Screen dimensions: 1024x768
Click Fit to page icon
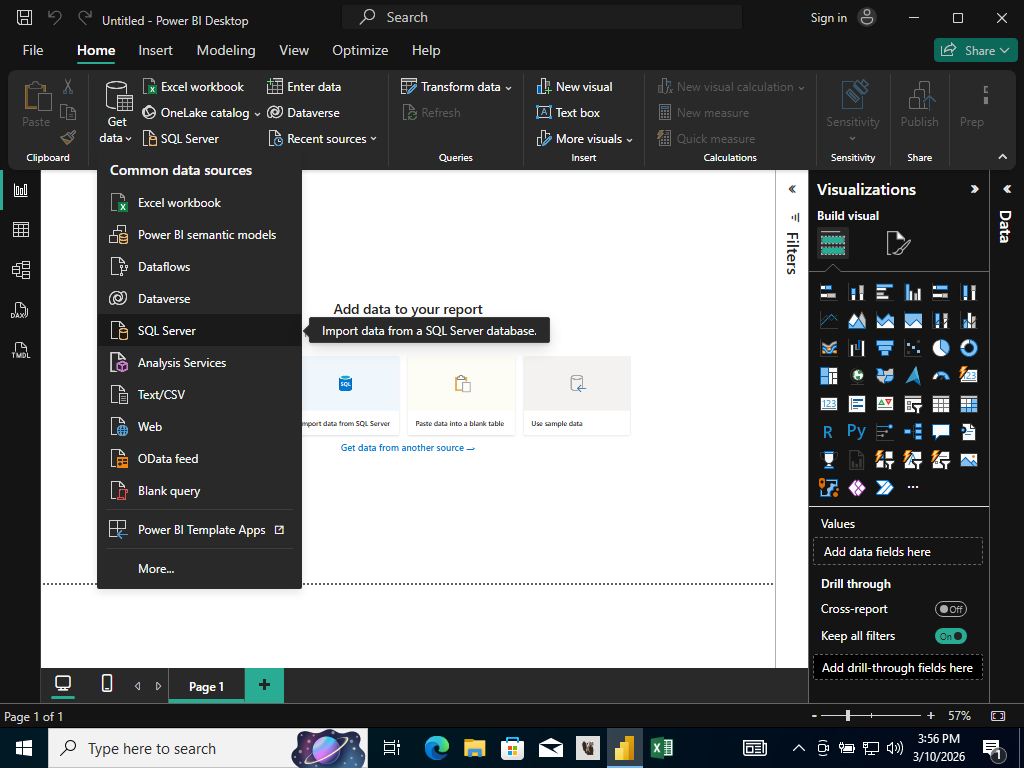(998, 716)
